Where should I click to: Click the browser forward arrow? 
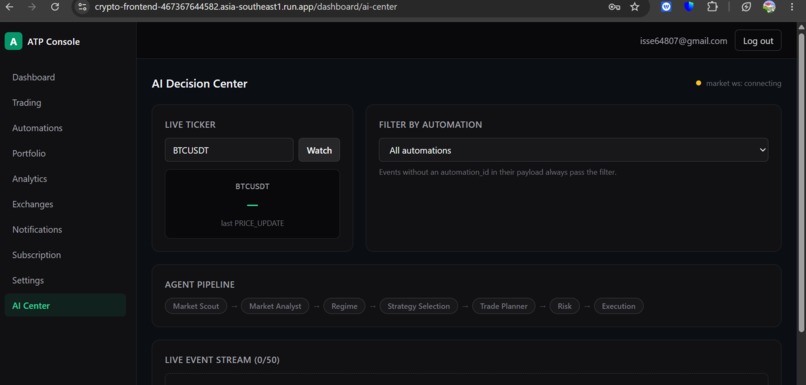pos(32,7)
